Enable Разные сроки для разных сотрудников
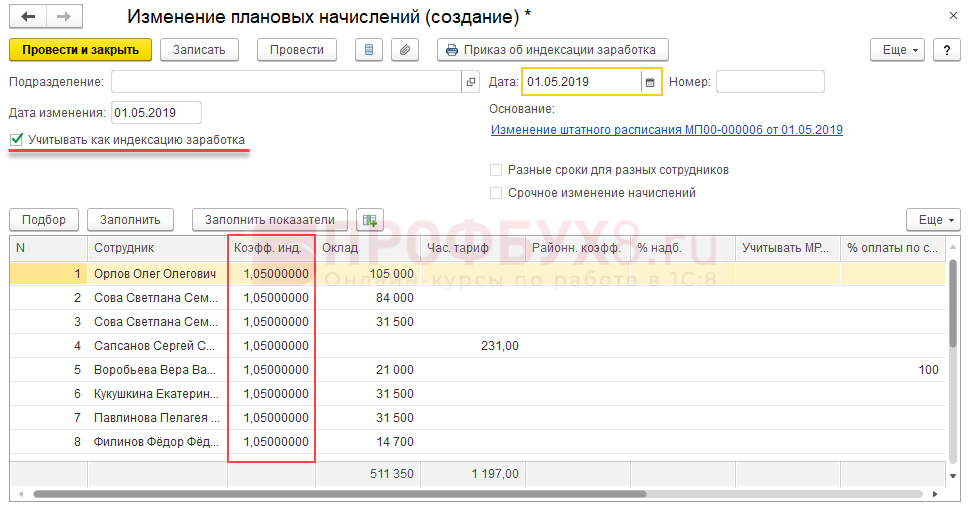This screenshot has width=968, height=506. [x=496, y=170]
